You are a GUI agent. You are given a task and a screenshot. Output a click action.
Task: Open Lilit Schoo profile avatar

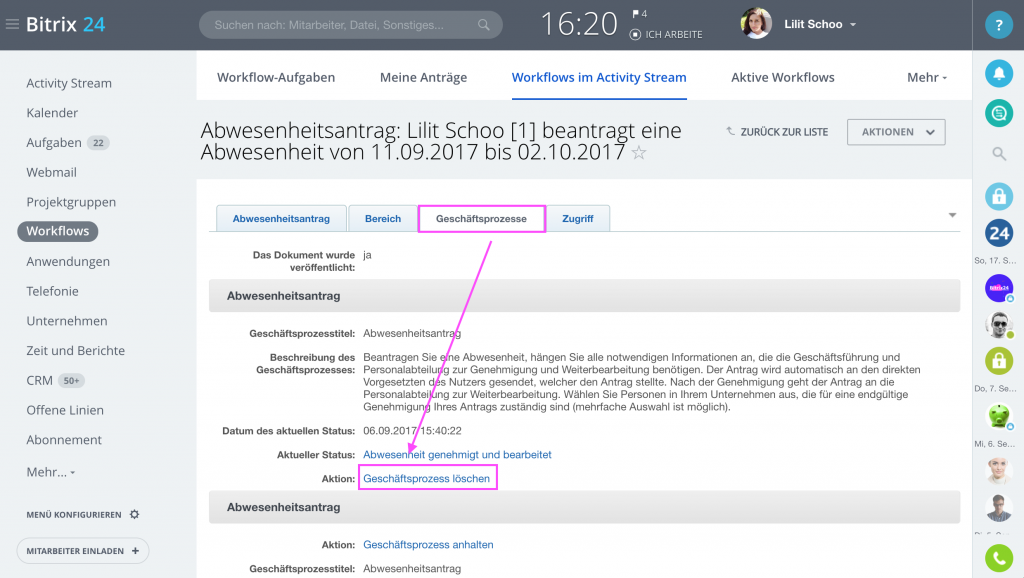(756, 24)
